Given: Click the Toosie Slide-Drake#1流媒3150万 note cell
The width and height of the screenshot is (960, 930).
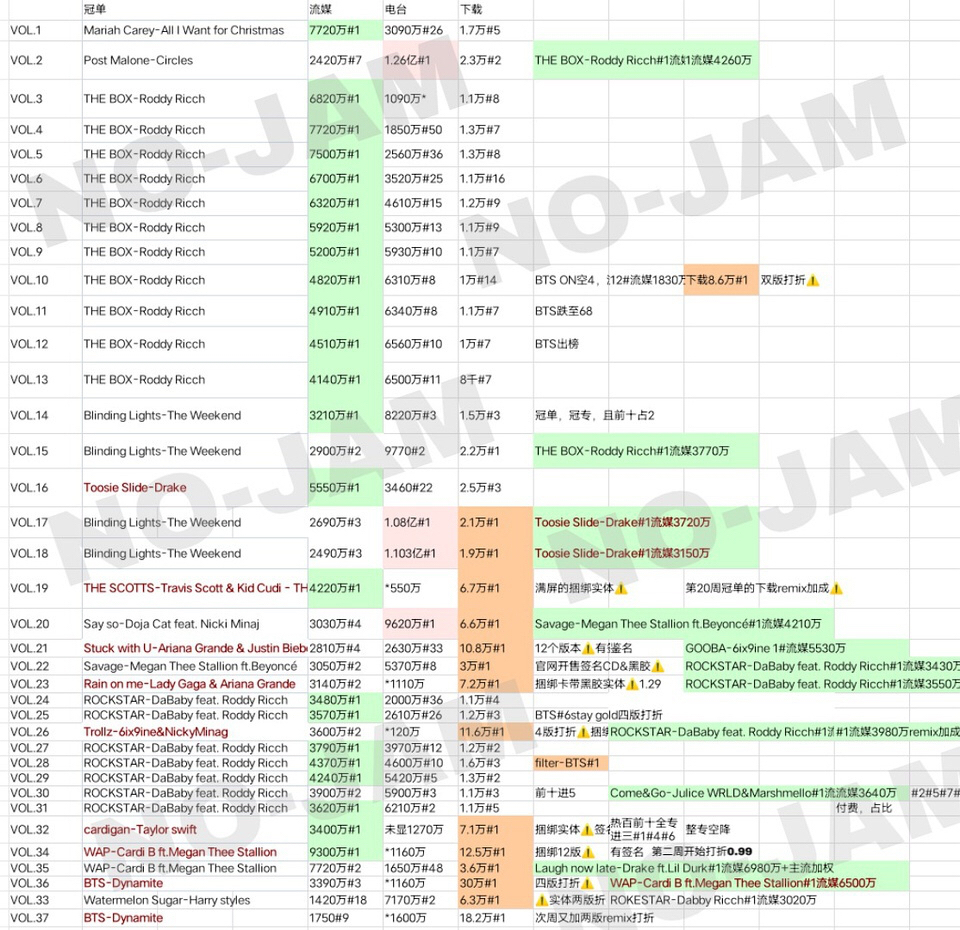Looking at the screenshot, I should (x=646, y=553).
